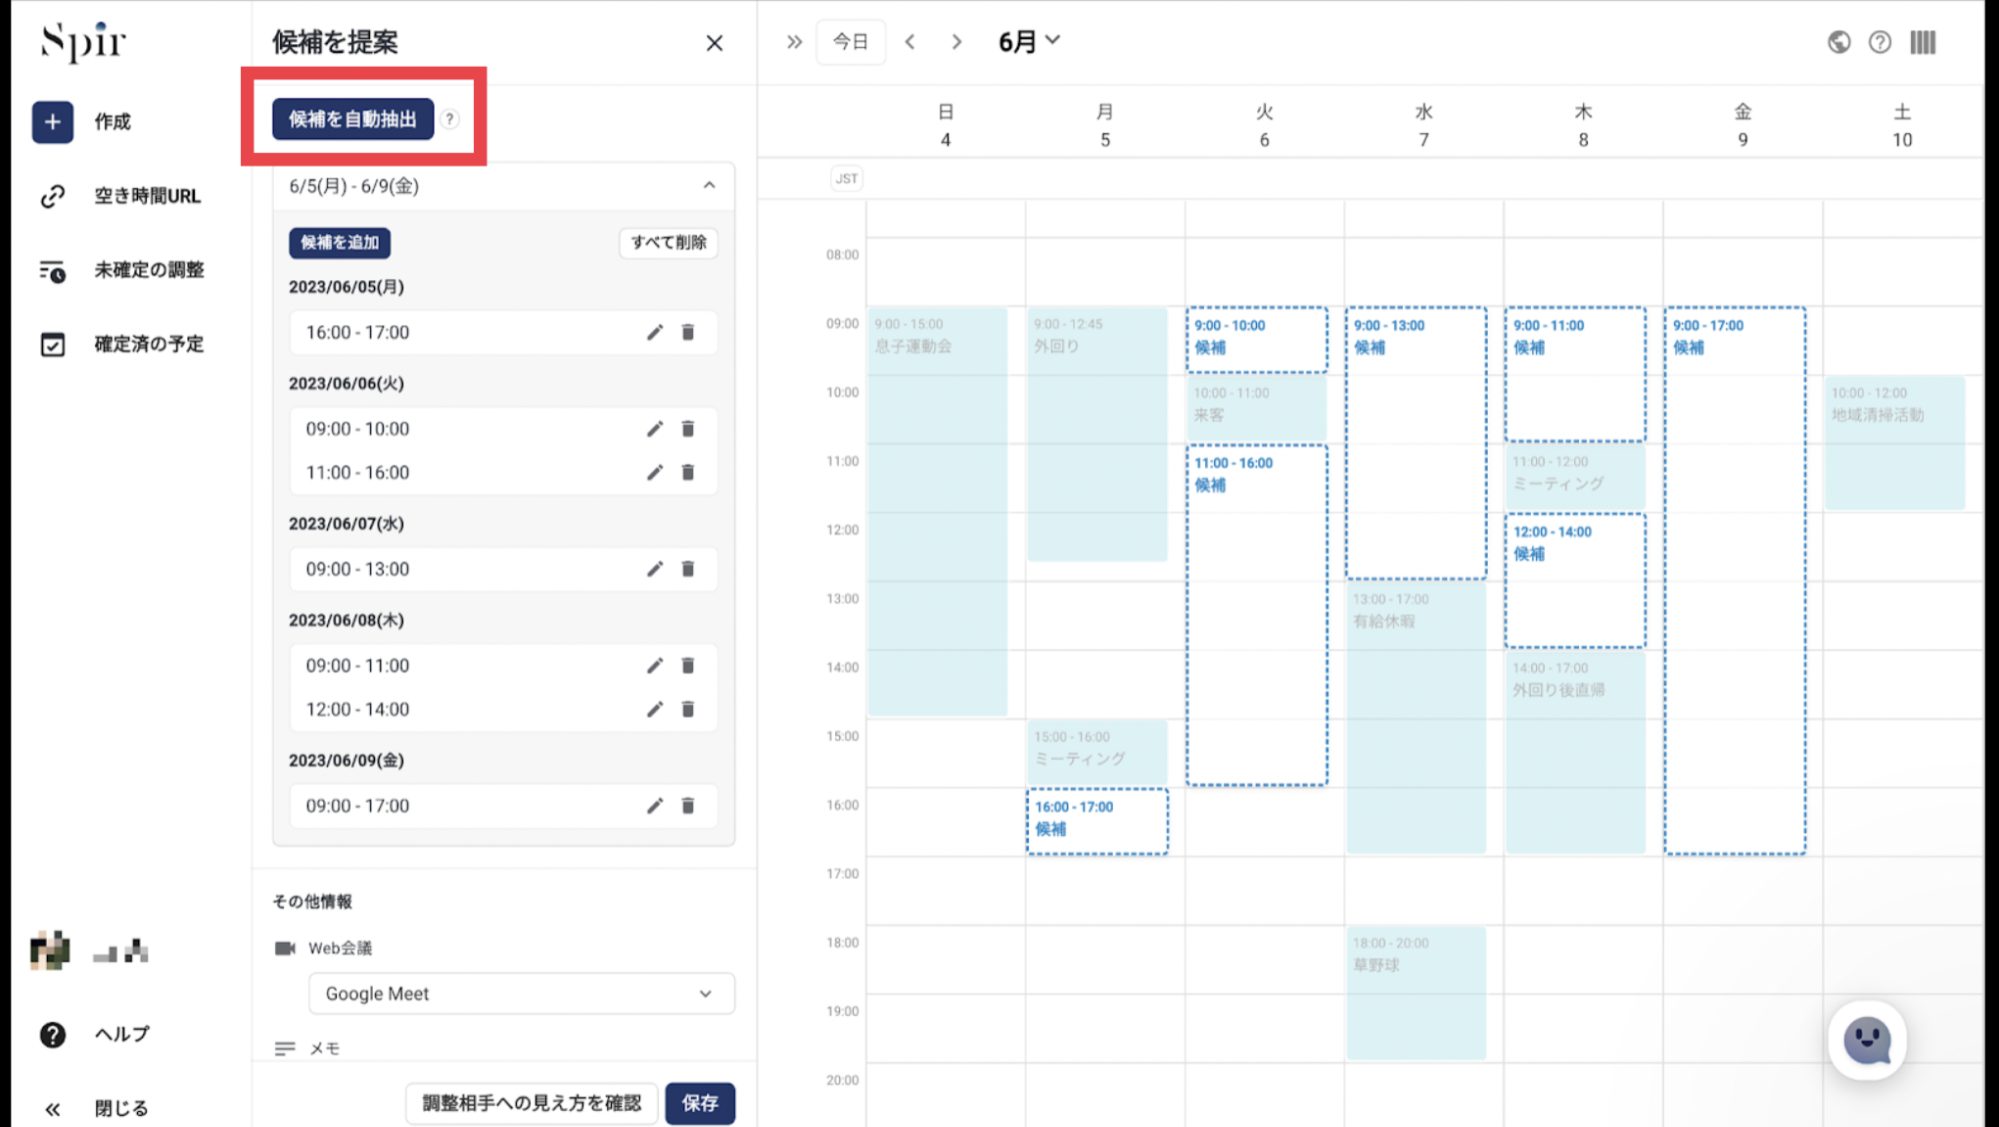Click the 保存 save button
Image resolution: width=1999 pixels, height=1127 pixels.
click(x=700, y=1103)
